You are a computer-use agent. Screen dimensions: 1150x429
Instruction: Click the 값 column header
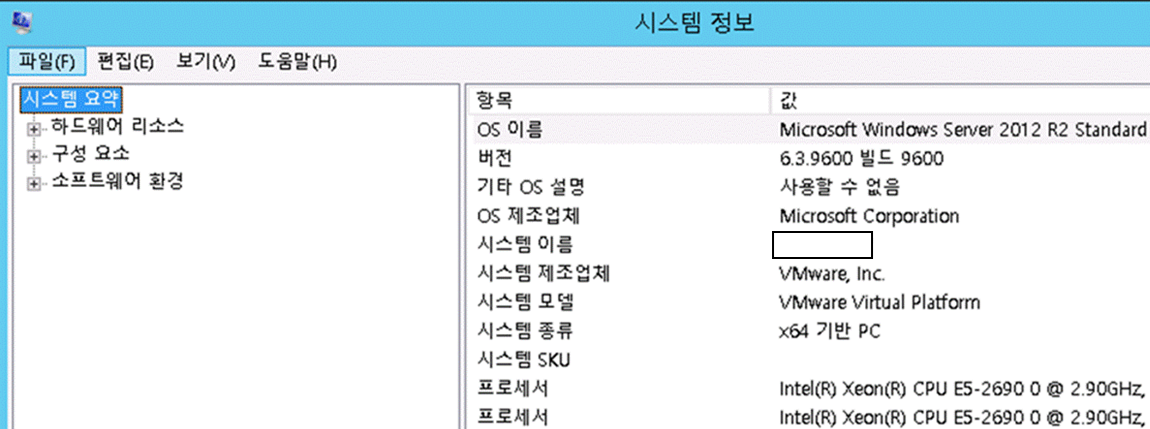tap(960, 100)
